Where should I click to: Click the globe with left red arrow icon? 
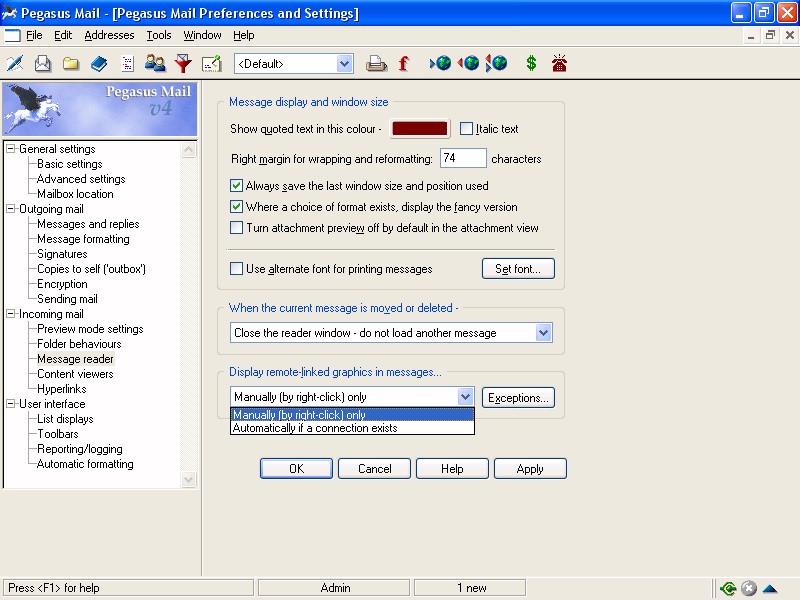[x=468, y=63]
